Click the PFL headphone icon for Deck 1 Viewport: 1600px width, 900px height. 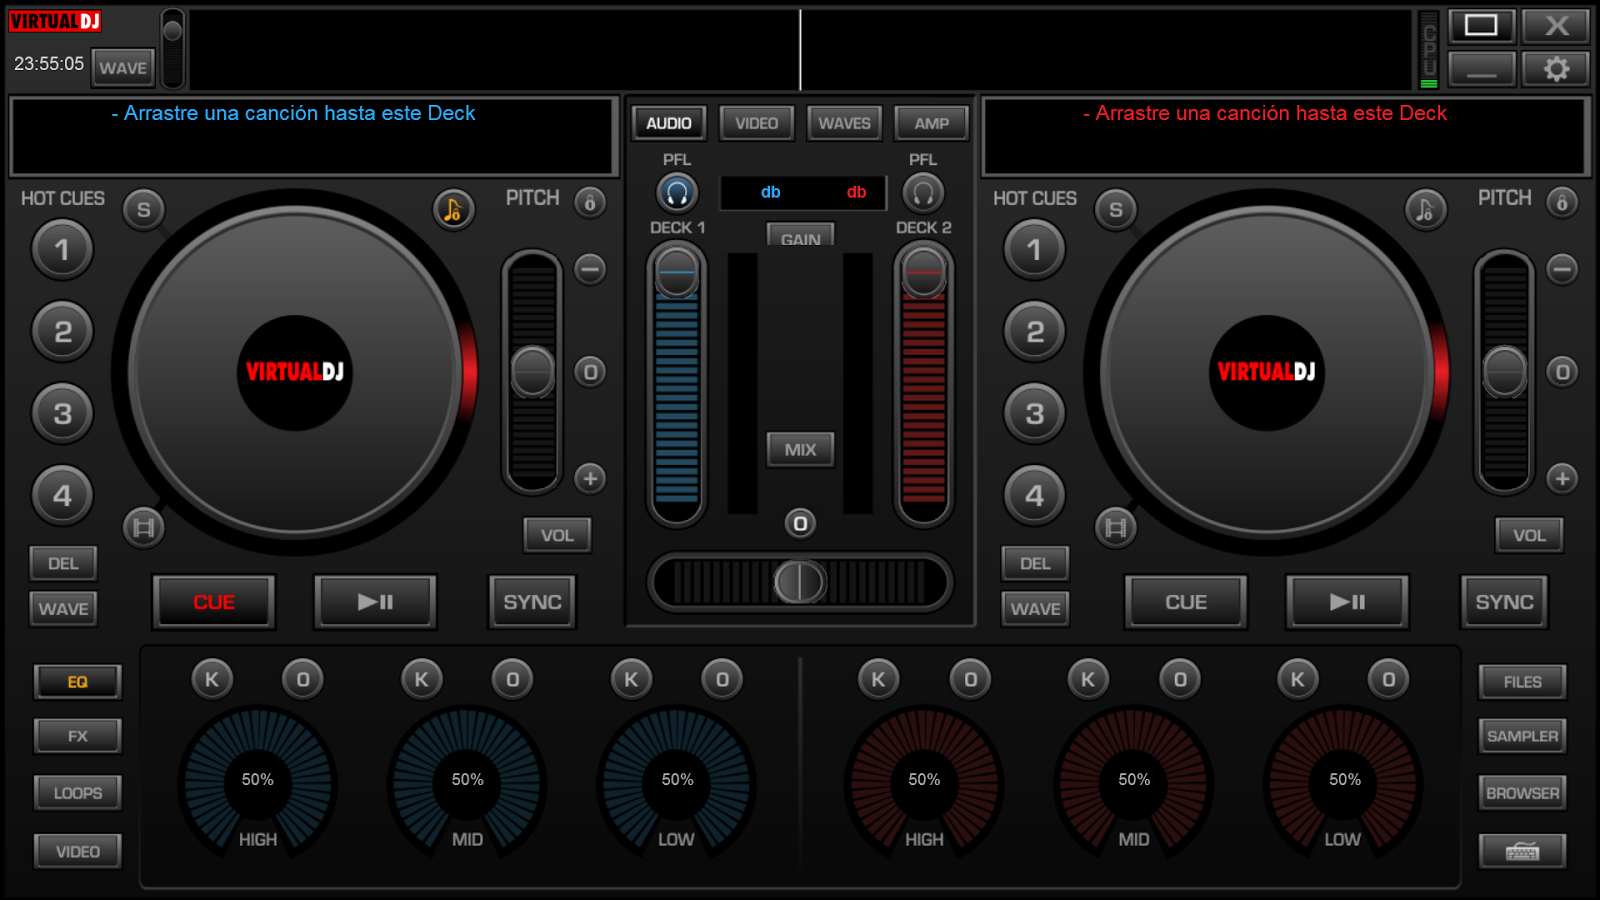coord(676,192)
